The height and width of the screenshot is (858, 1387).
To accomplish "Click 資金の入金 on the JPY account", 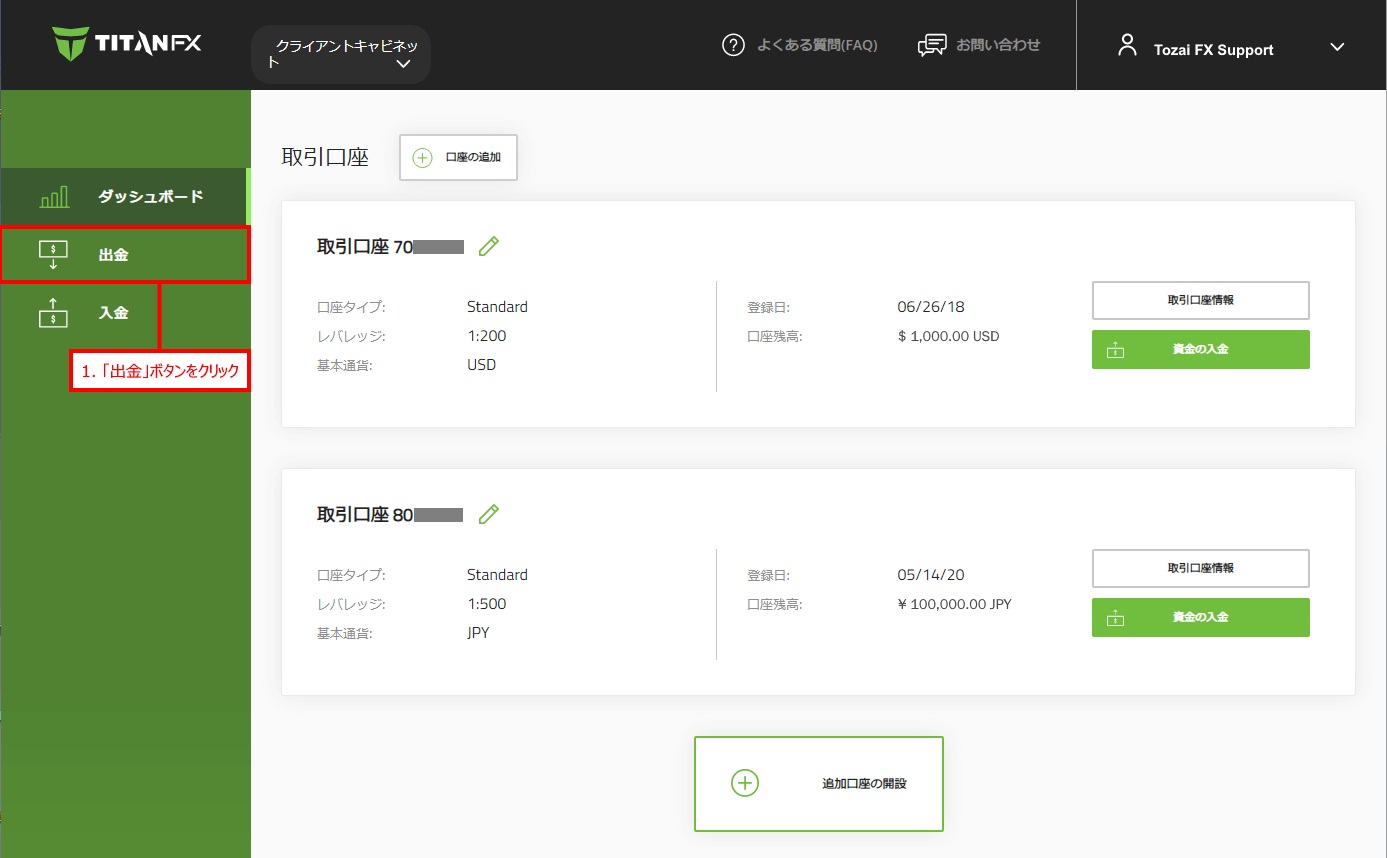I will 1200,617.
